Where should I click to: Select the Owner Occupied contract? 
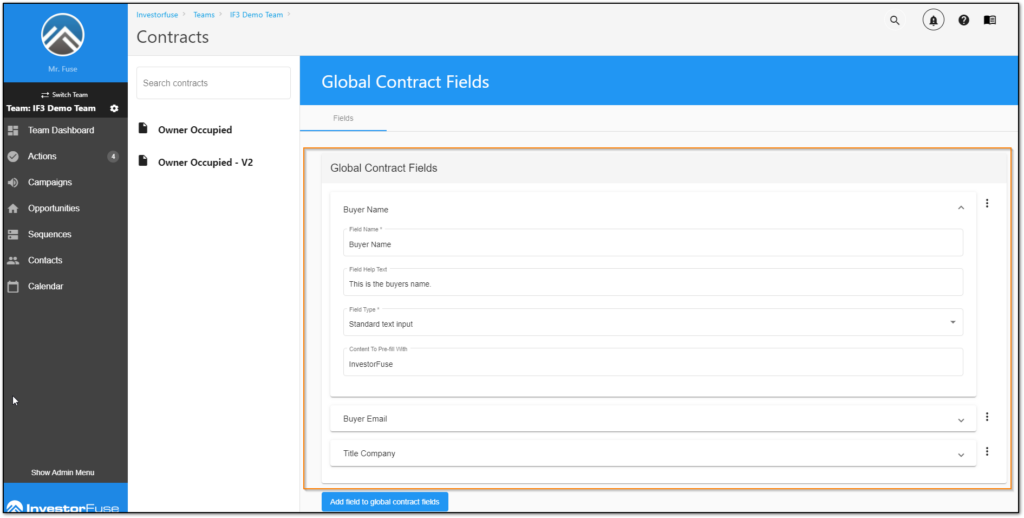[x=195, y=130]
